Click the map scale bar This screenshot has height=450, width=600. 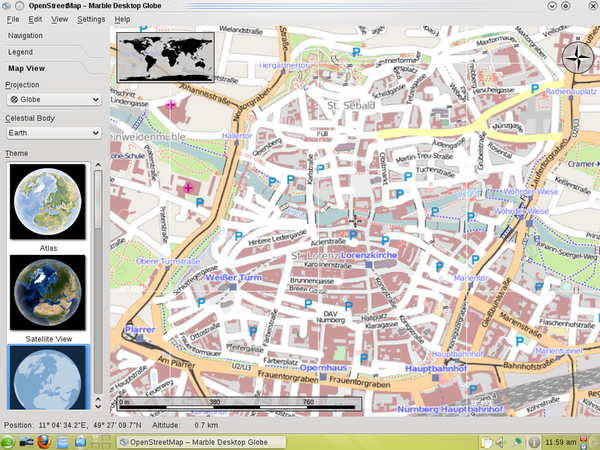(239, 404)
